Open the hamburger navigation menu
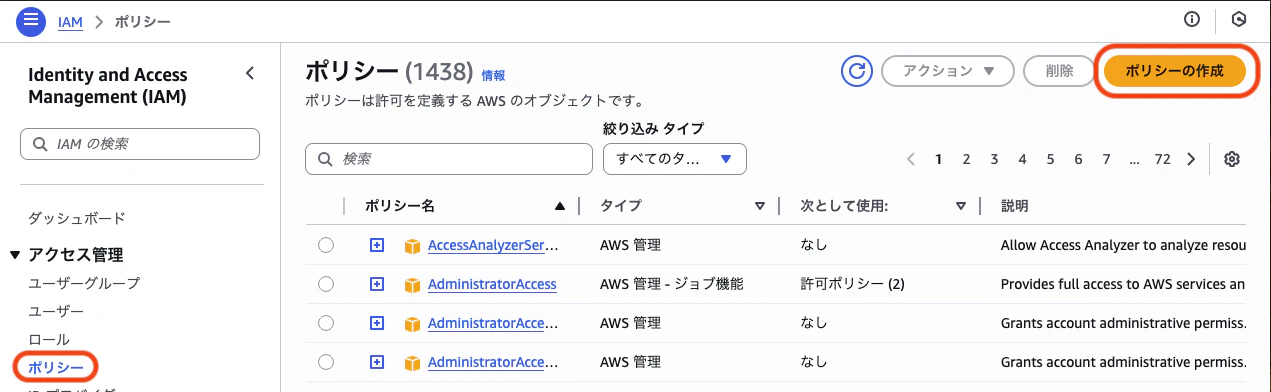The width and height of the screenshot is (1271, 392). click(x=32, y=20)
